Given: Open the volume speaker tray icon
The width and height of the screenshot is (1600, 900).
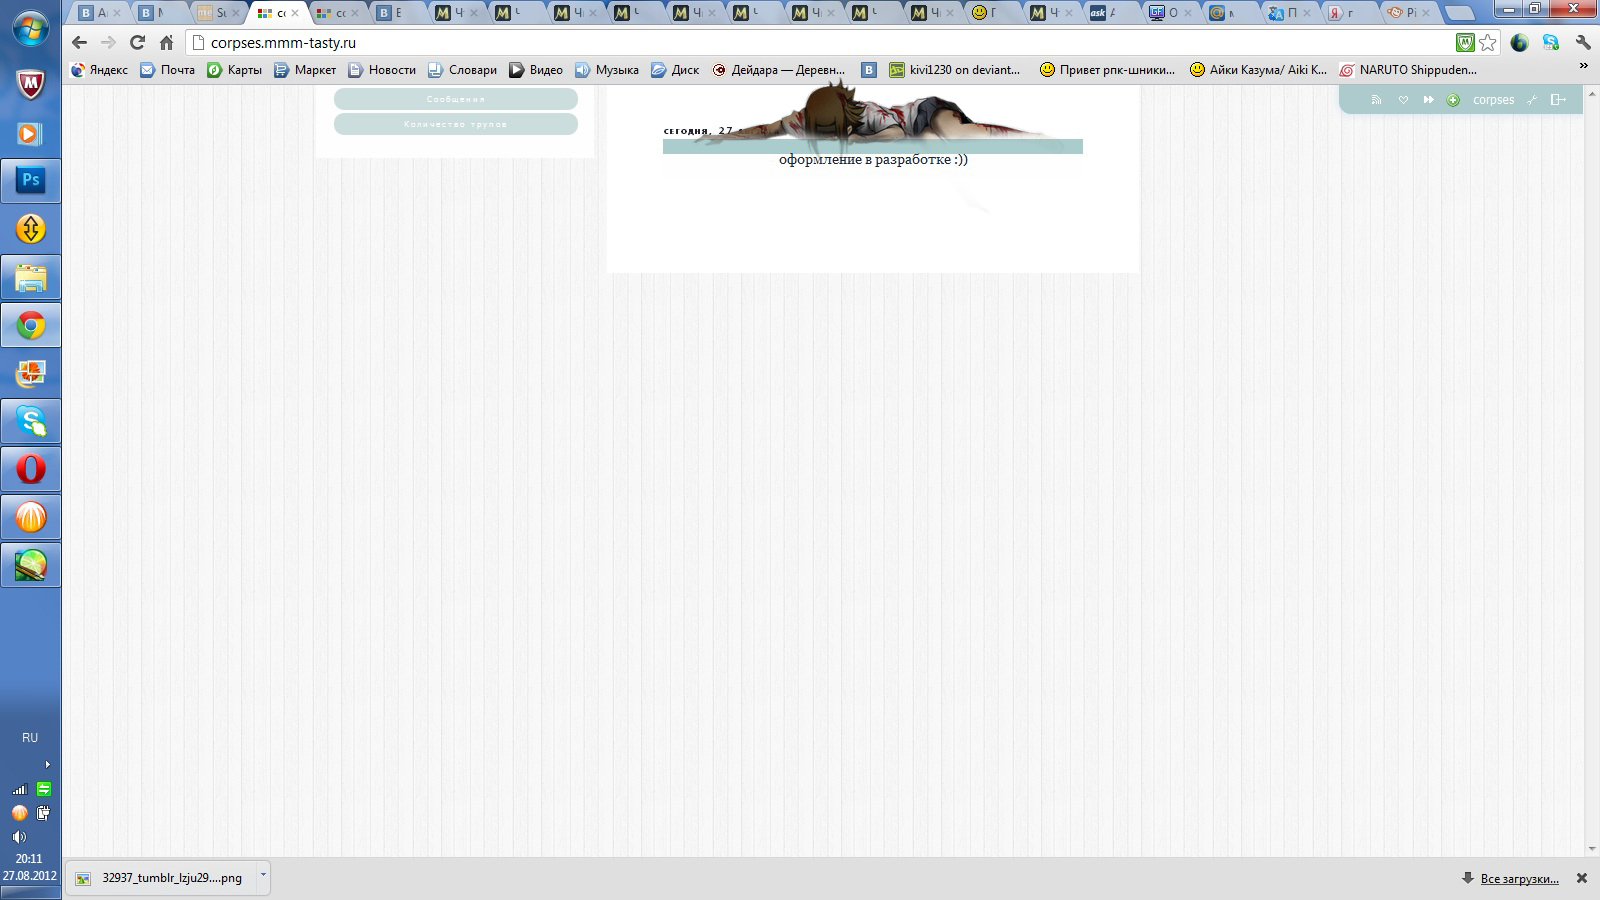Looking at the screenshot, I should pos(19,837).
